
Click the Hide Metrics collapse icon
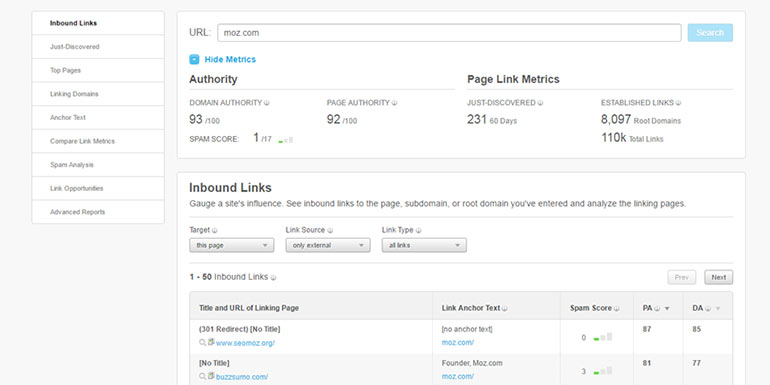tap(194, 59)
